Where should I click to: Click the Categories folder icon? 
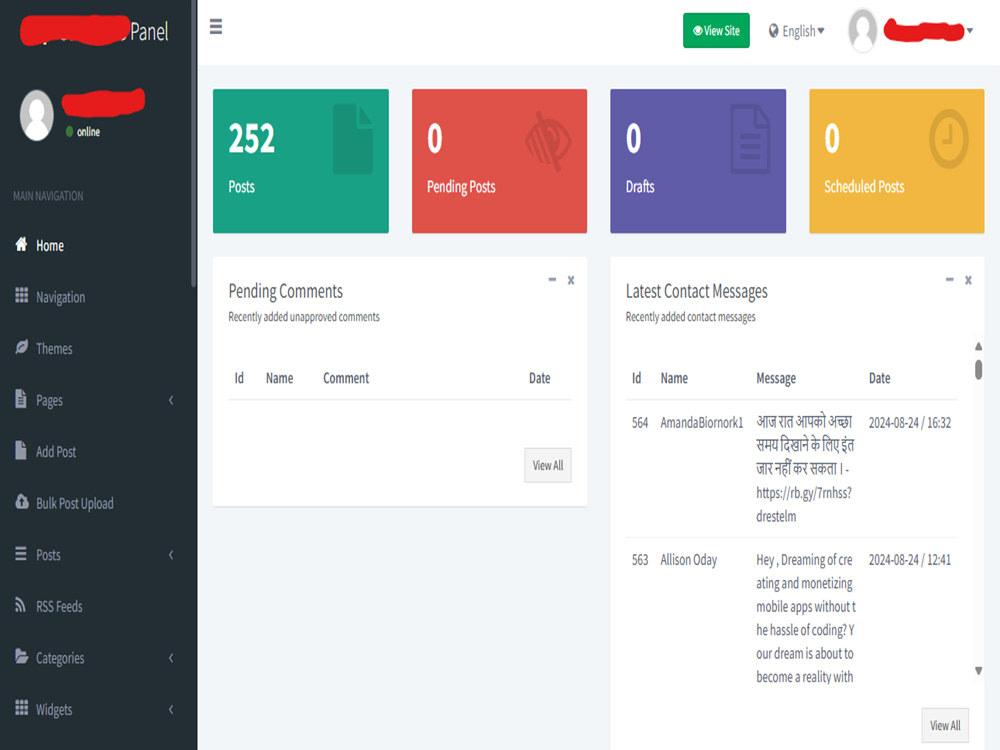pos(21,656)
